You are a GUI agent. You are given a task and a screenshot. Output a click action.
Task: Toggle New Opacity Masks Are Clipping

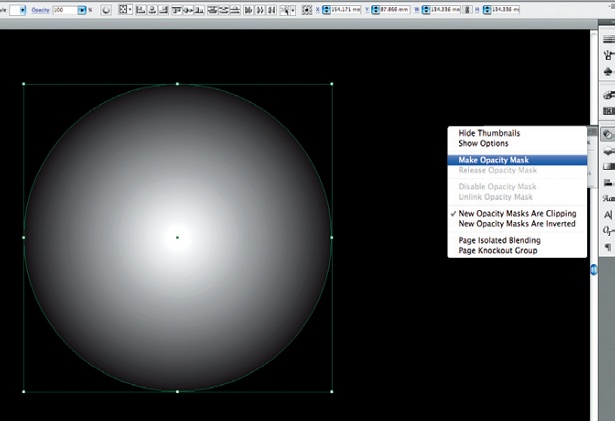pos(517,213)
